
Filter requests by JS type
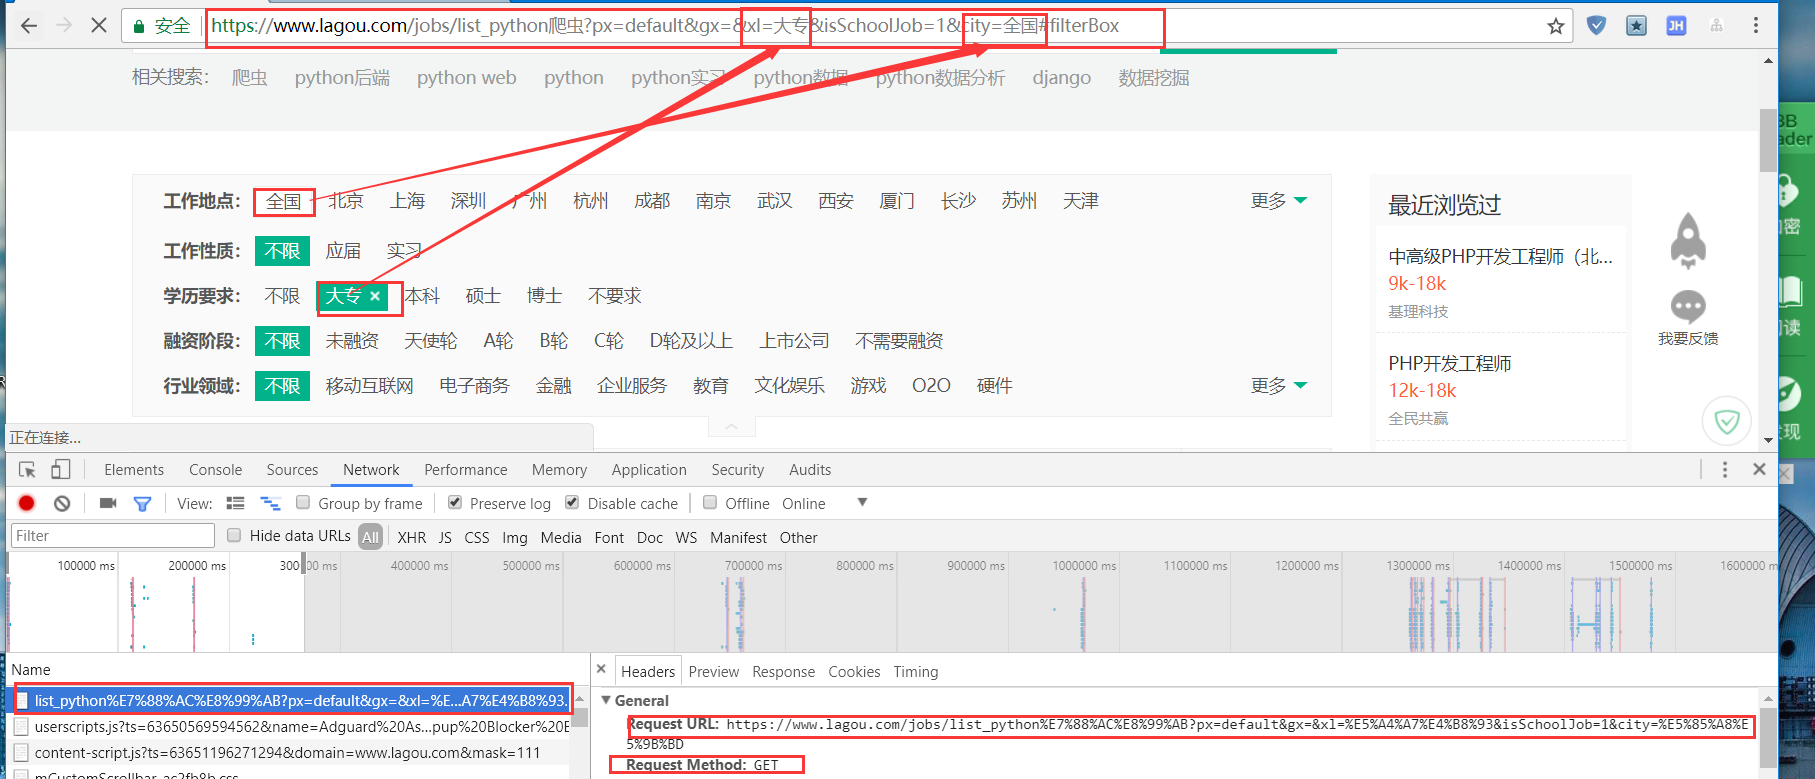coord(445,537)
